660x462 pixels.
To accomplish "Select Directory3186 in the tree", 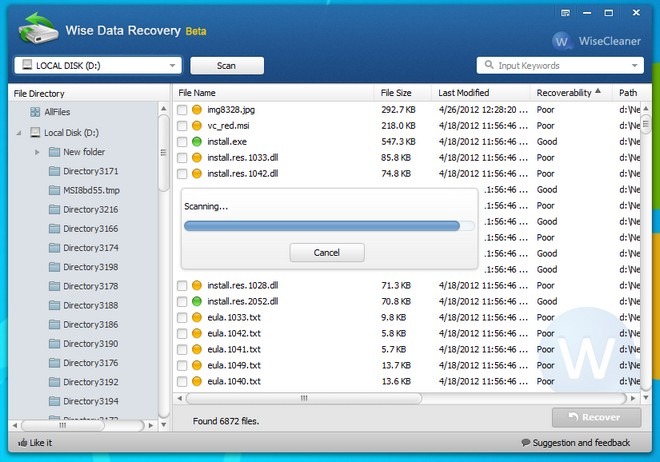I will 90,324.
